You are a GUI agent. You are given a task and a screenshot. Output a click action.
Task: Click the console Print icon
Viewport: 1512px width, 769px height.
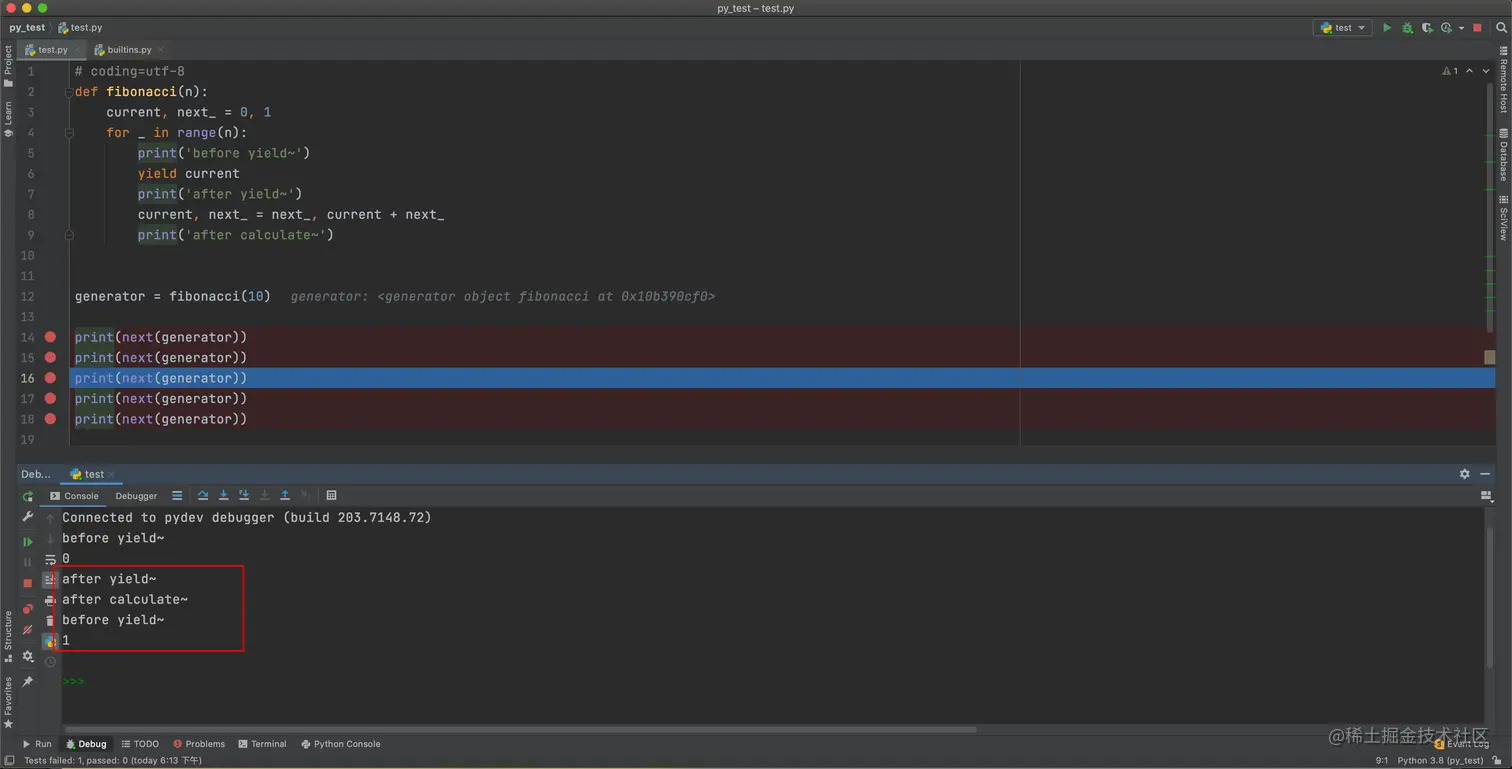pyautogui.click(x=50, y=601)
